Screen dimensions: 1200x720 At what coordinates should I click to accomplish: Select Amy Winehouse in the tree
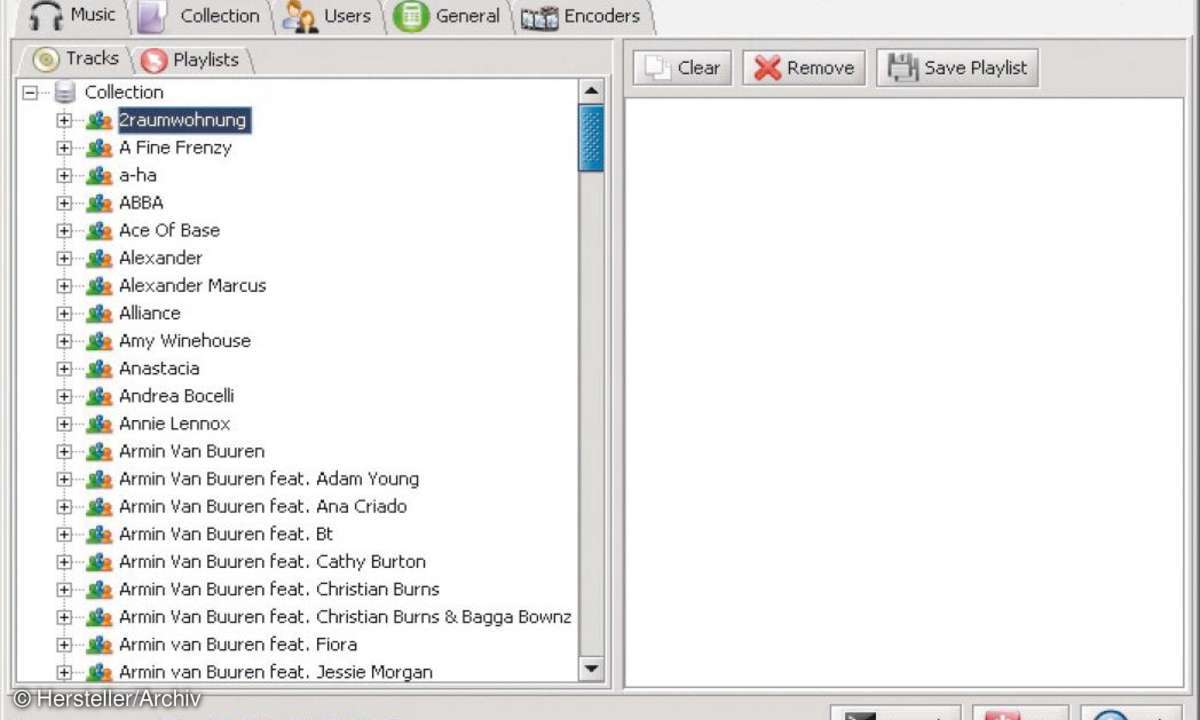pos(185,341)
